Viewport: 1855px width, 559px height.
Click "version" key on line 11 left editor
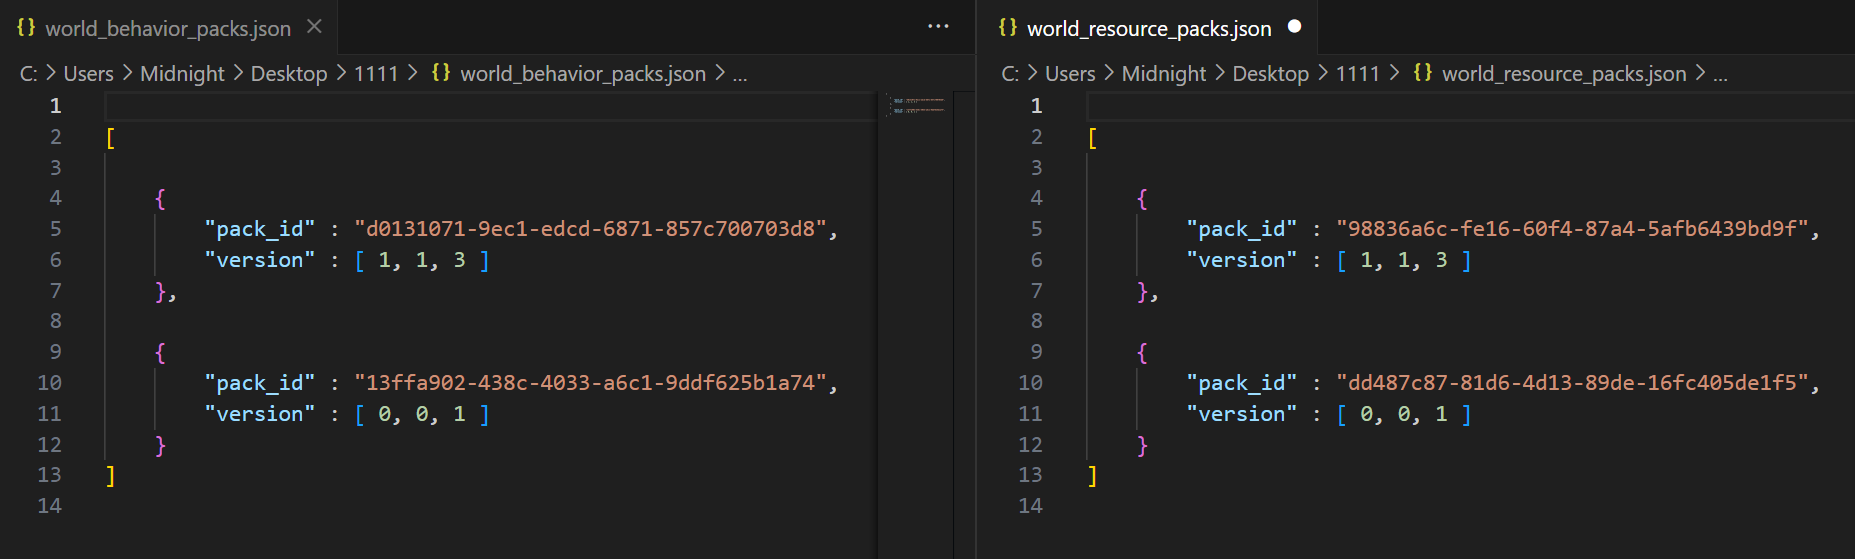click(x=260, y=414)
